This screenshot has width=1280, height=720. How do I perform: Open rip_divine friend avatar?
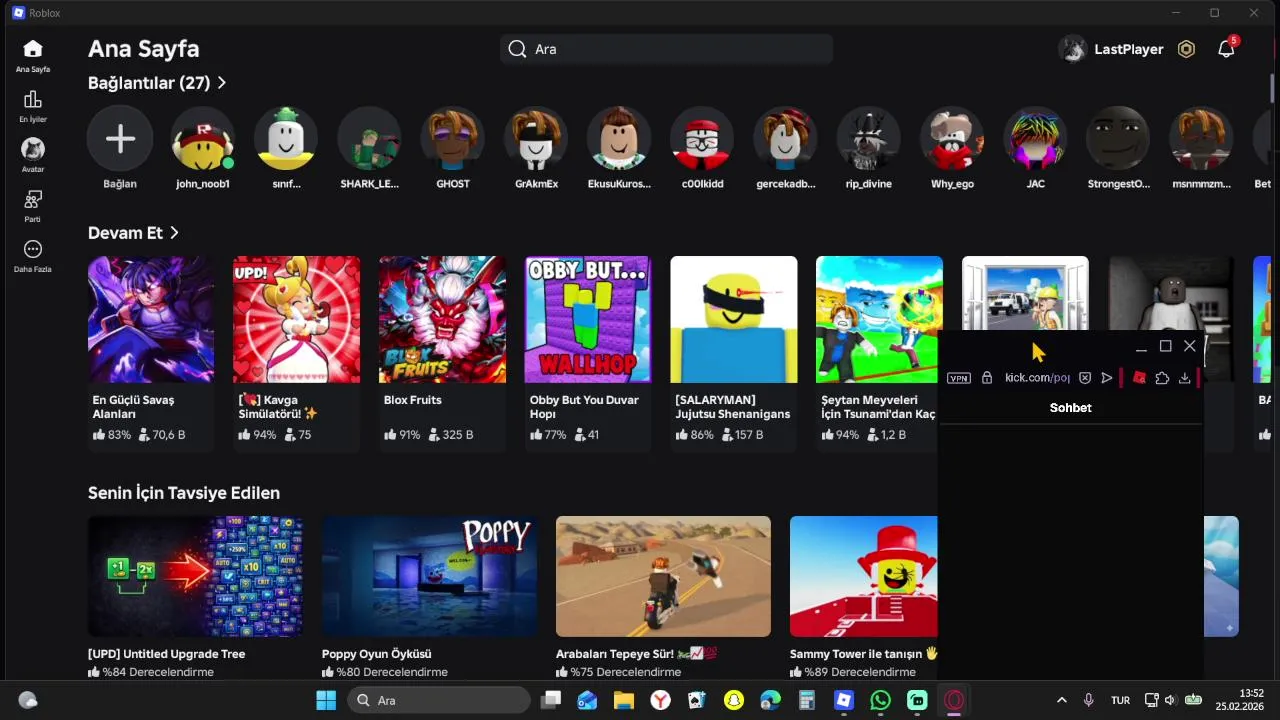coord(869,139)
